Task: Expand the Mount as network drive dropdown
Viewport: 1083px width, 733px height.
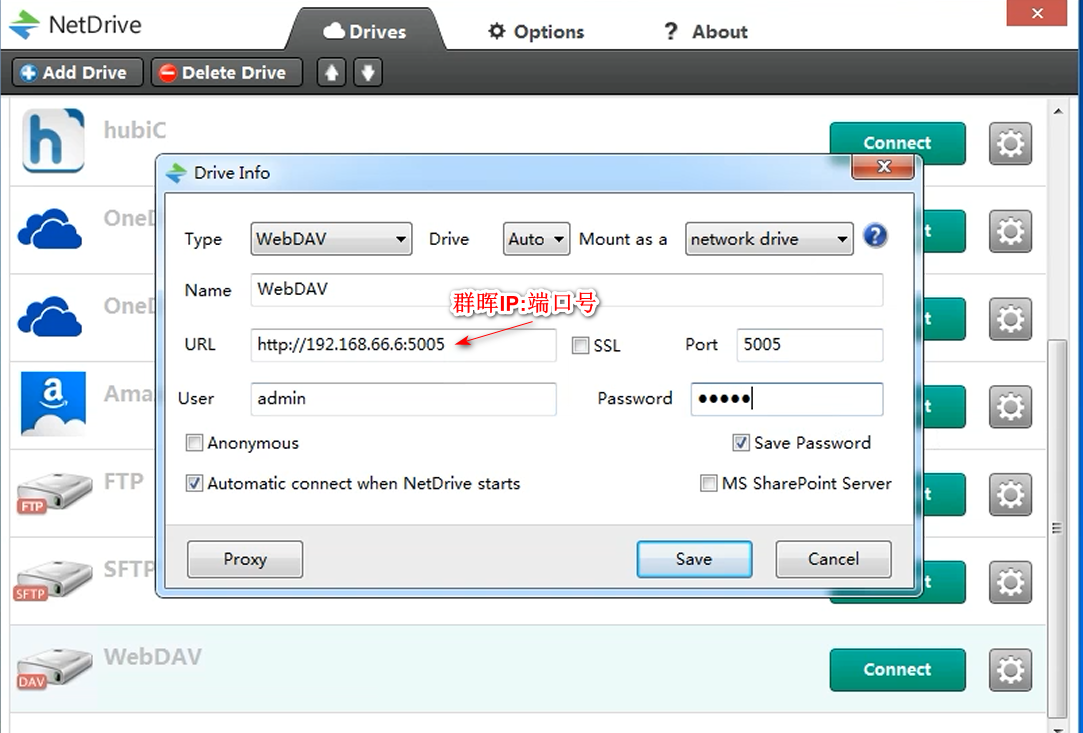Action: tap(769, 239)
